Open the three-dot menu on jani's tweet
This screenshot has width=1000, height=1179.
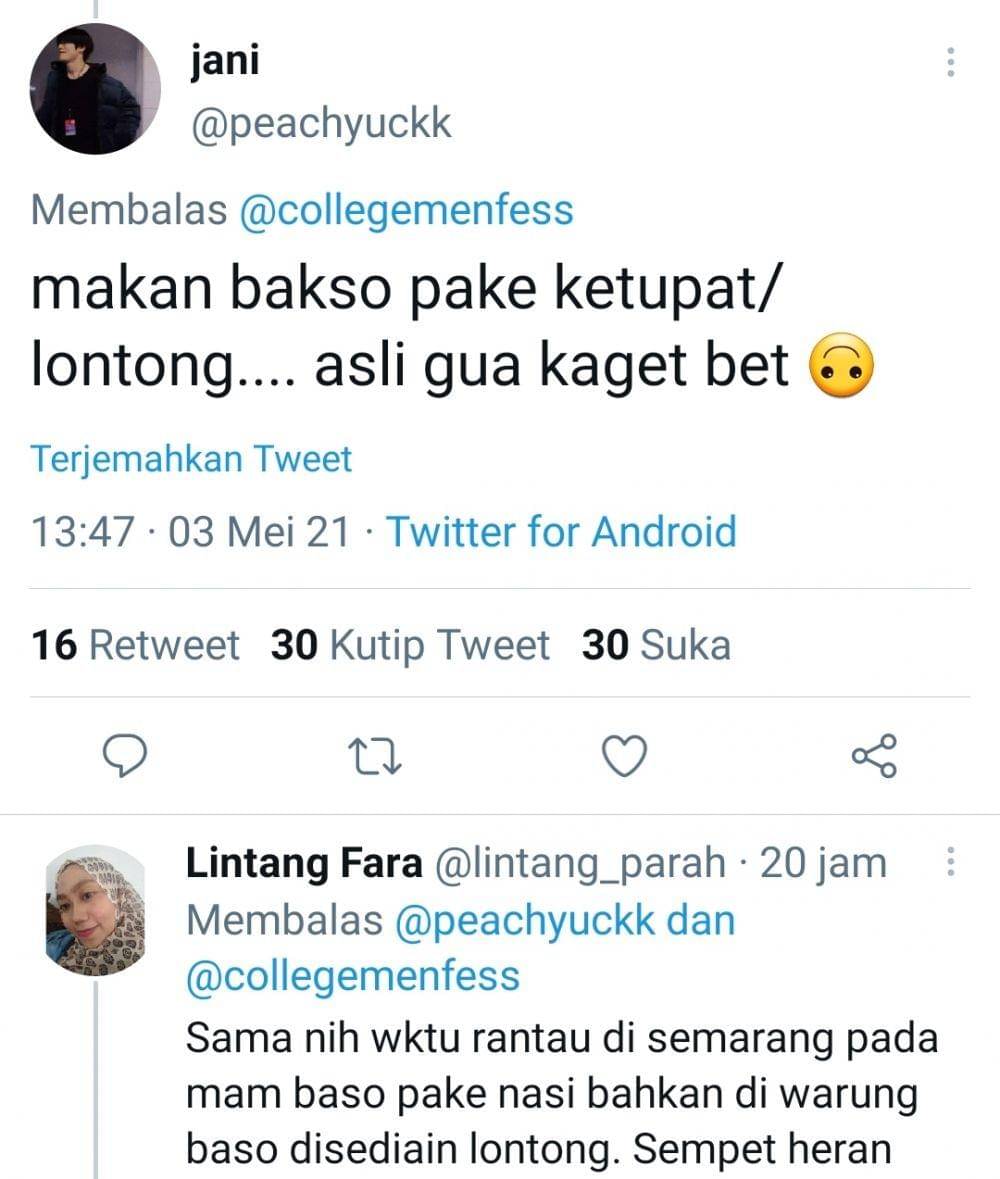(949, 62)
